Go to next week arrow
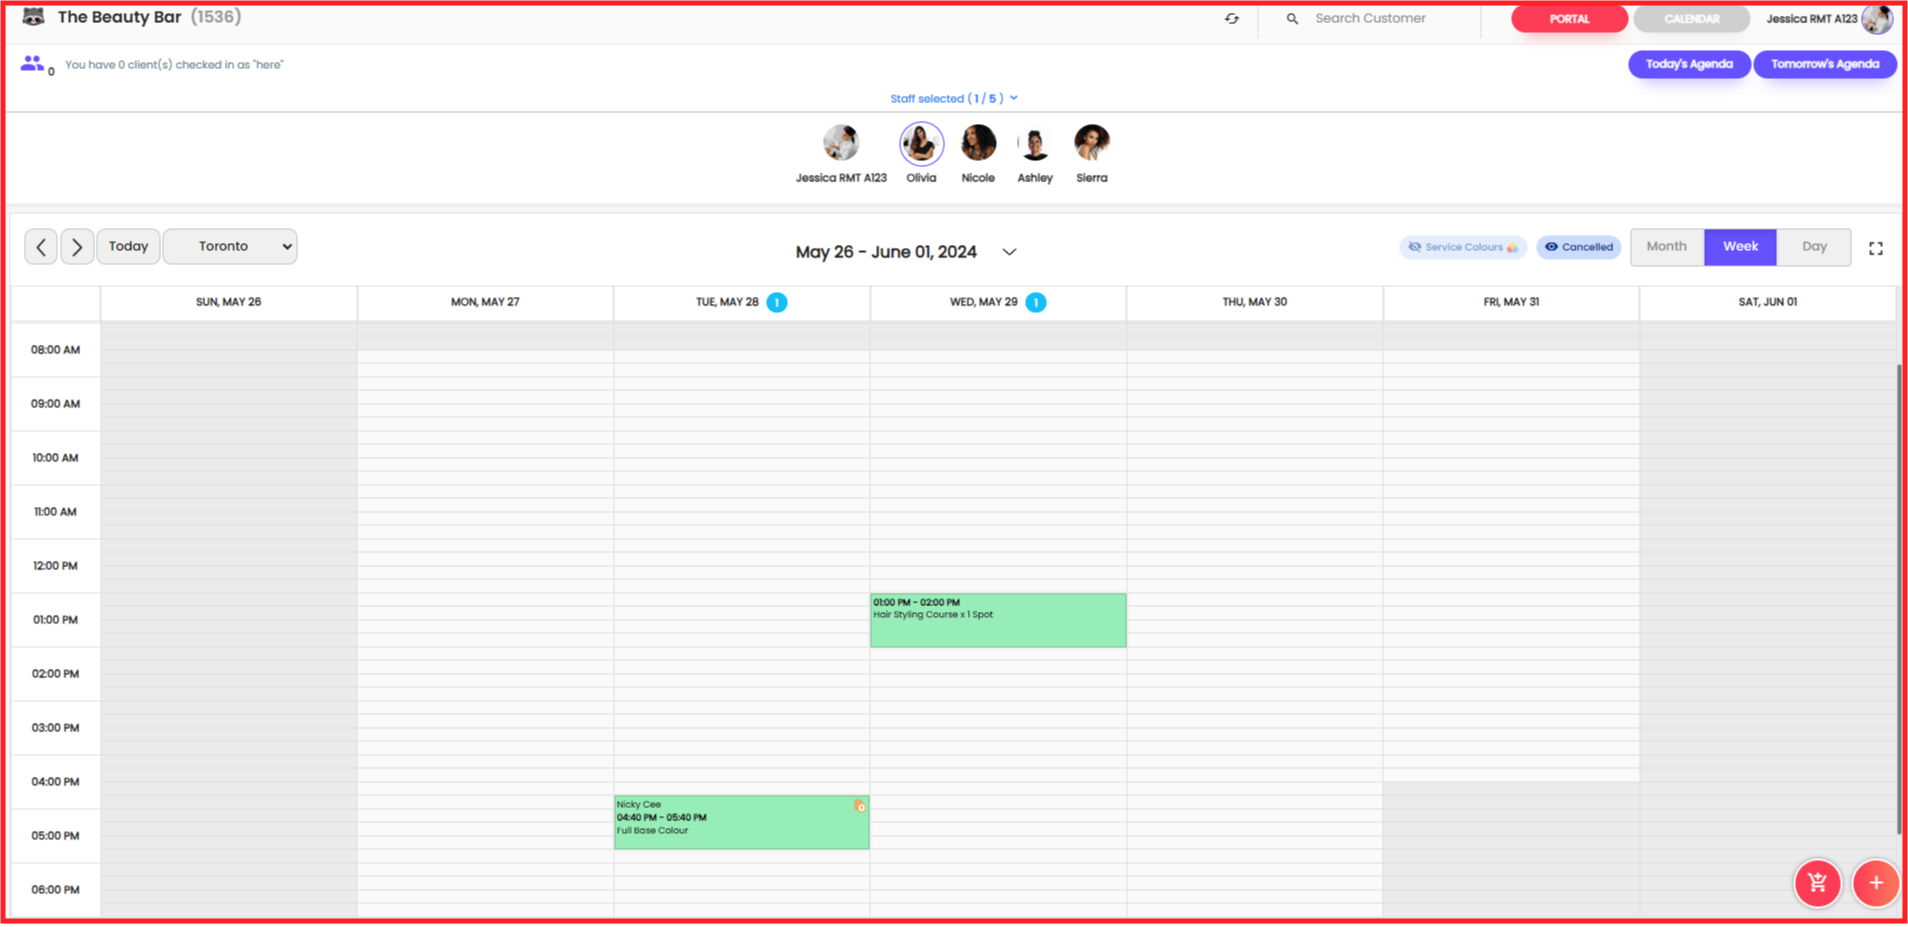 [77, 247]
